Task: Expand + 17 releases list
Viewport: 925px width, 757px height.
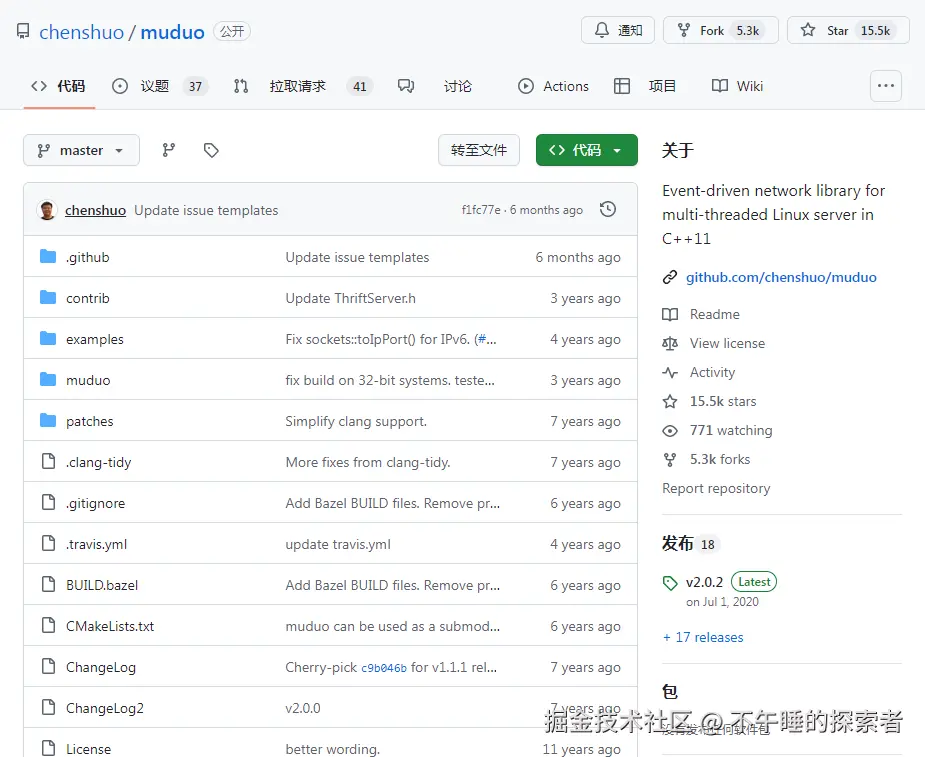Action: click(703, 637)
